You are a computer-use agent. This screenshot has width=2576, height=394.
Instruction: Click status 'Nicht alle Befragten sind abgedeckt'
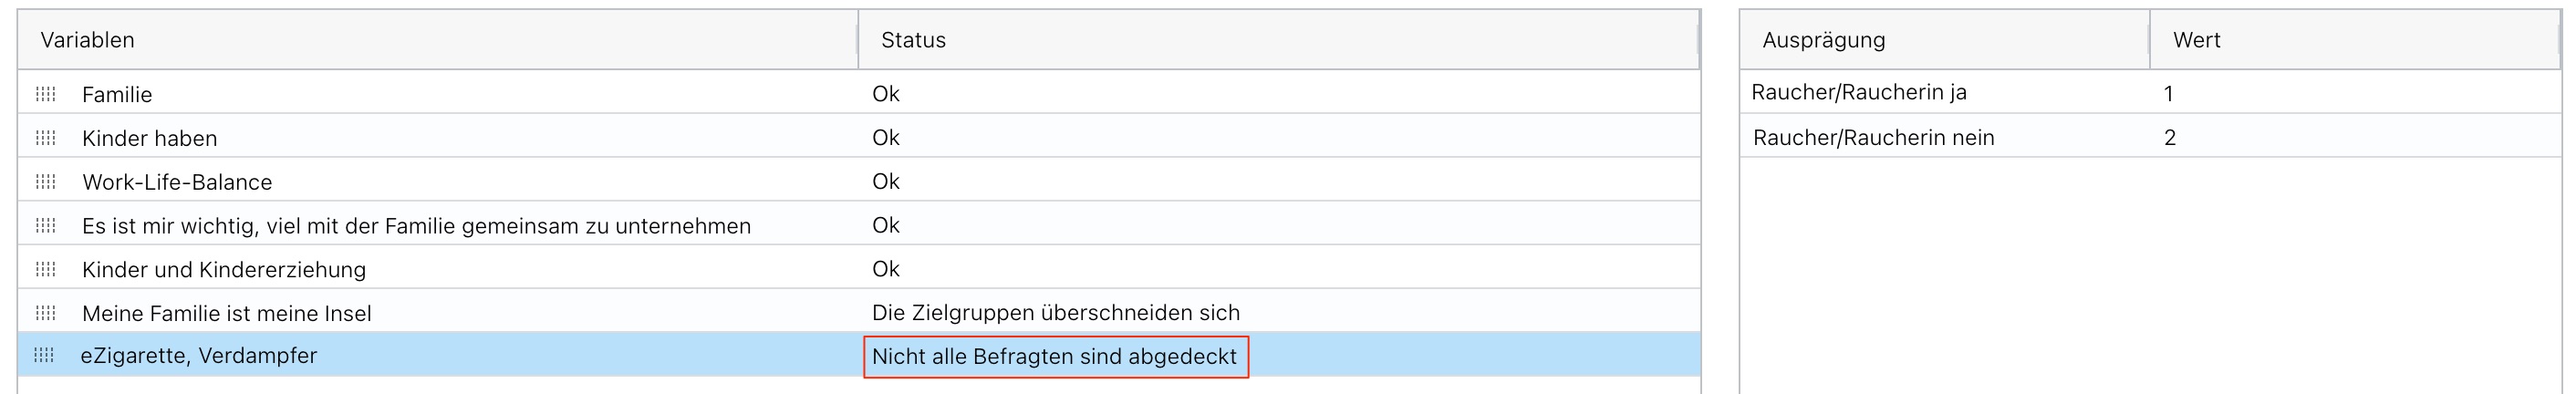point(1054,357)
